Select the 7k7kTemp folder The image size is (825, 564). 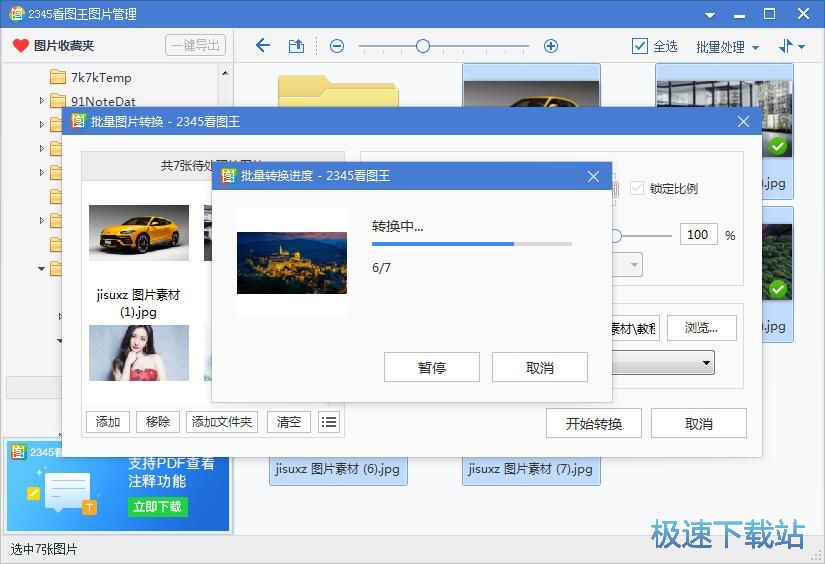pyautogui.click(x=90, y=77)
